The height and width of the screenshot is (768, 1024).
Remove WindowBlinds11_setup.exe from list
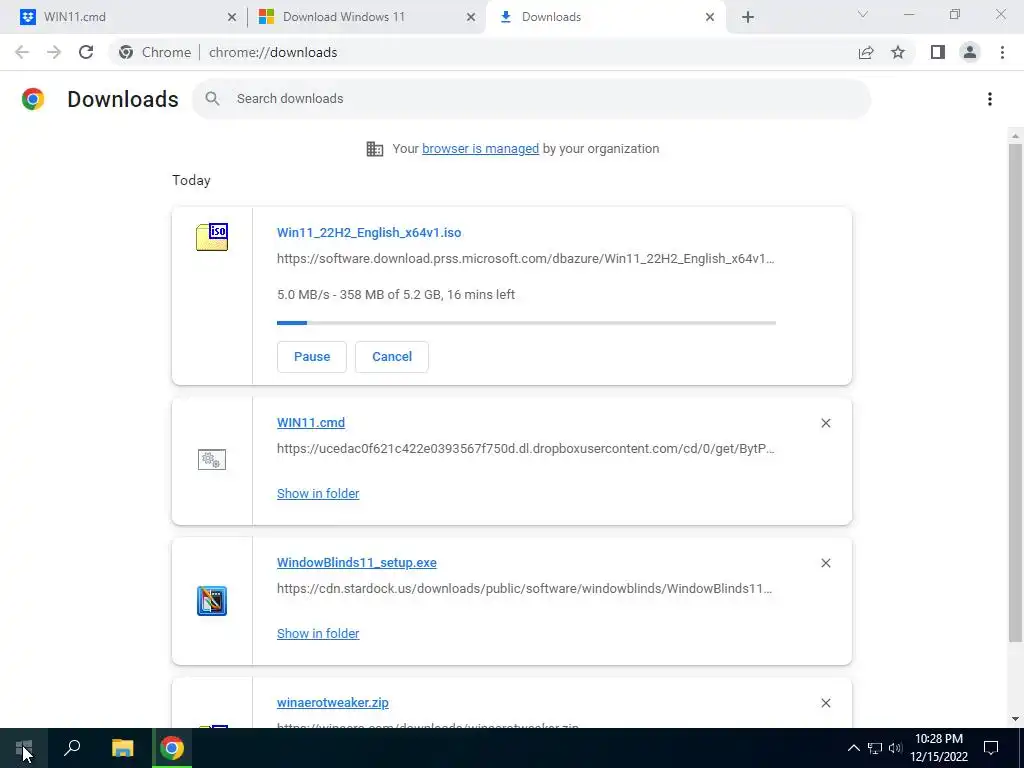(825, 563)
